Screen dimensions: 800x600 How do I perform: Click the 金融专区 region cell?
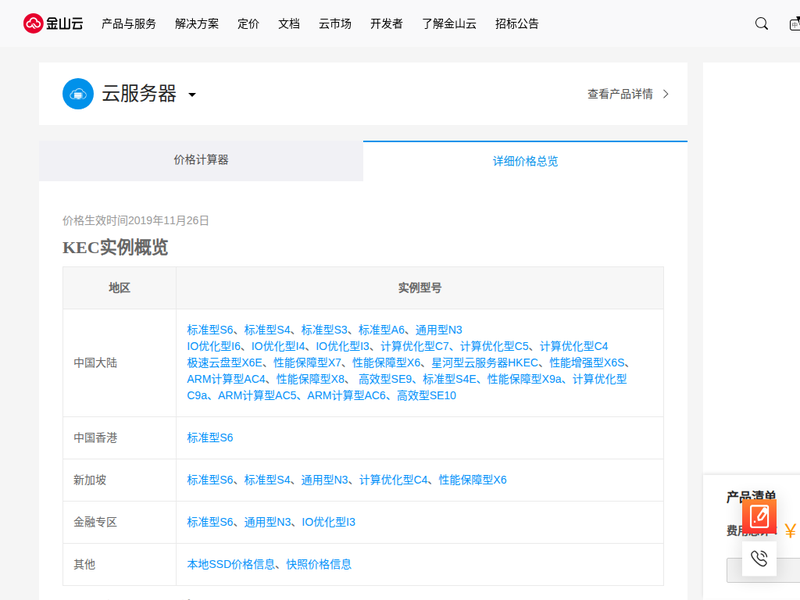pyautogui.click(x=119, y=522)
